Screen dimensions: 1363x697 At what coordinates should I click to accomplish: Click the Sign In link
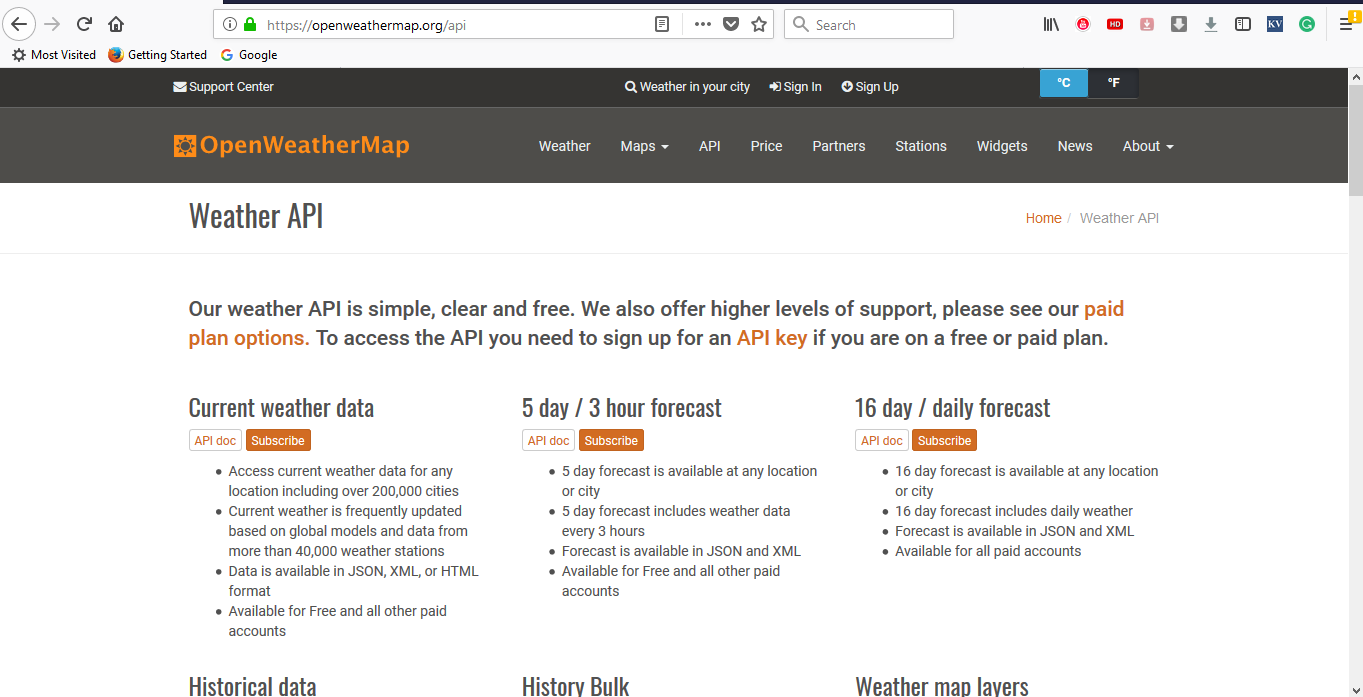(x=795, y=87)
